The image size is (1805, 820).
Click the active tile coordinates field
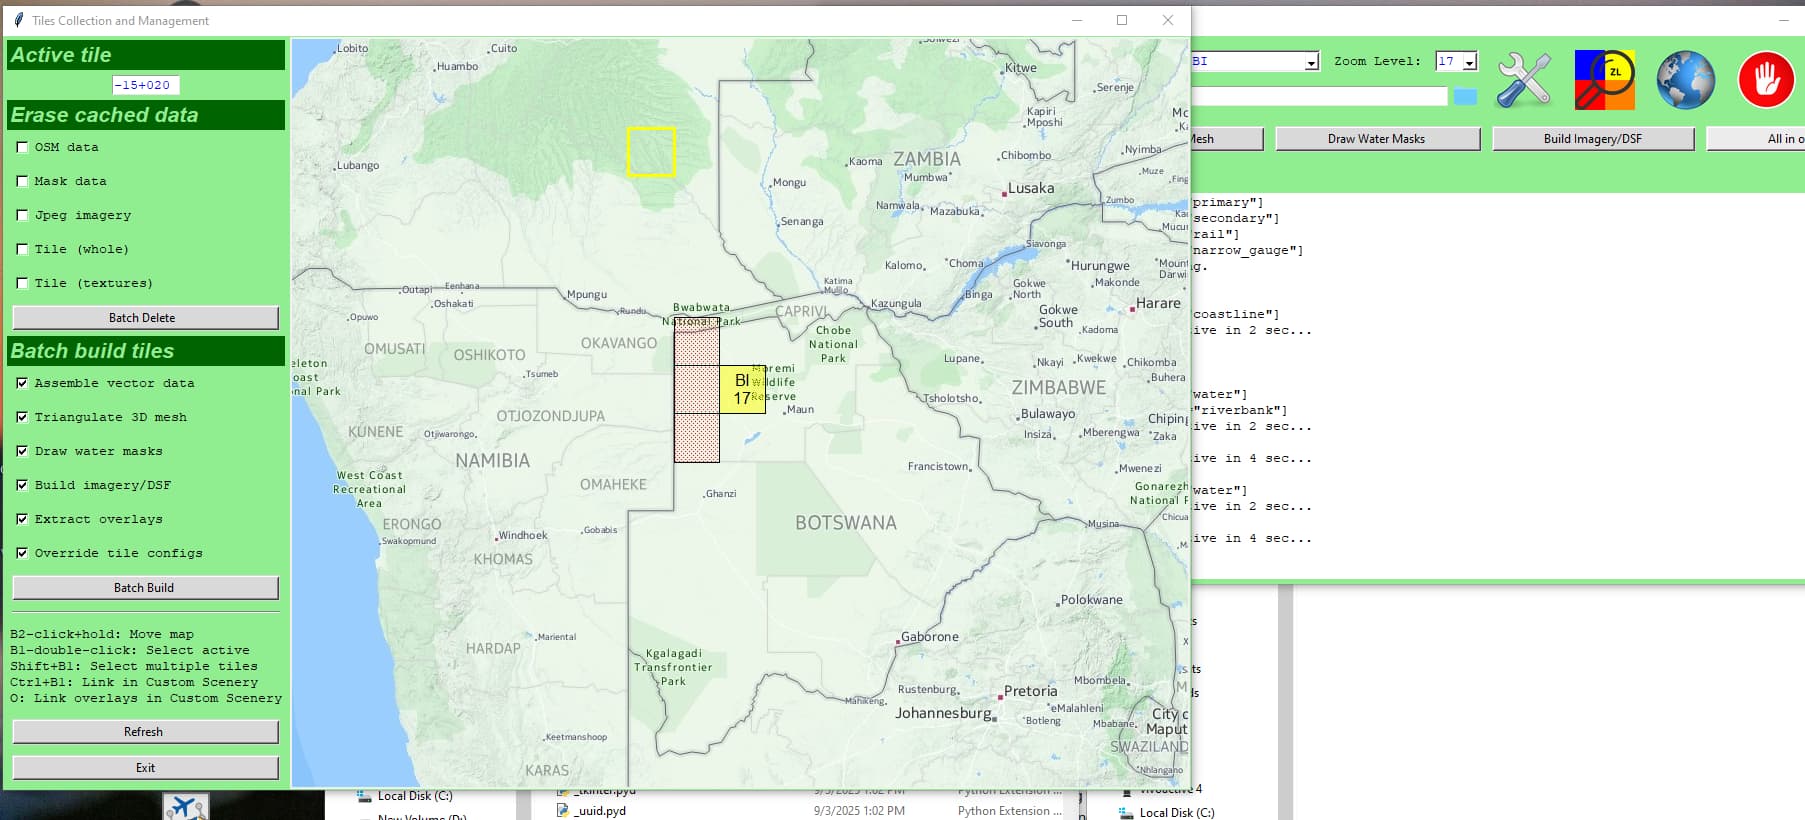[x=145, y=85]
